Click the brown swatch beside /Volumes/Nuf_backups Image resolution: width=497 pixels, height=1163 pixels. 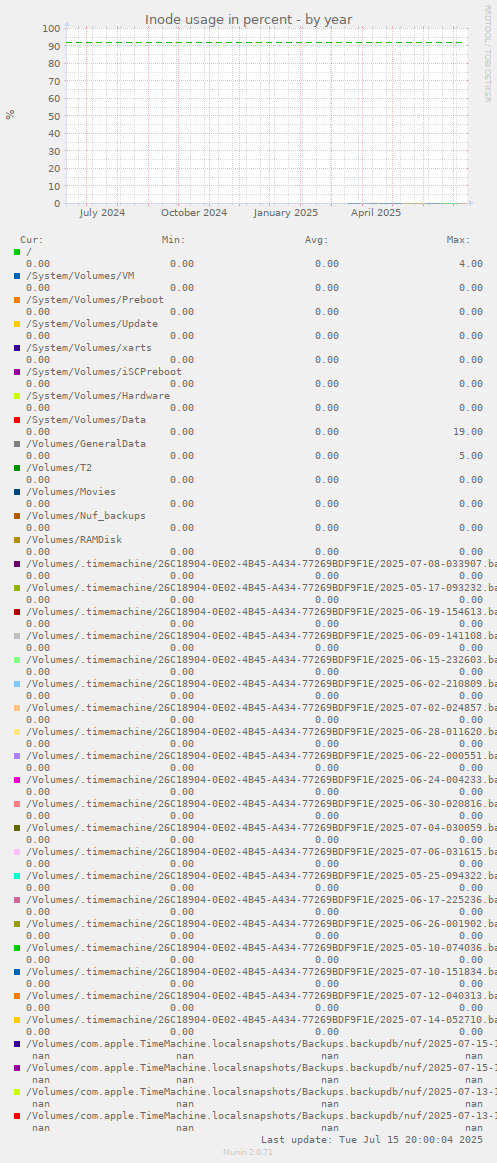pos(17,515)
